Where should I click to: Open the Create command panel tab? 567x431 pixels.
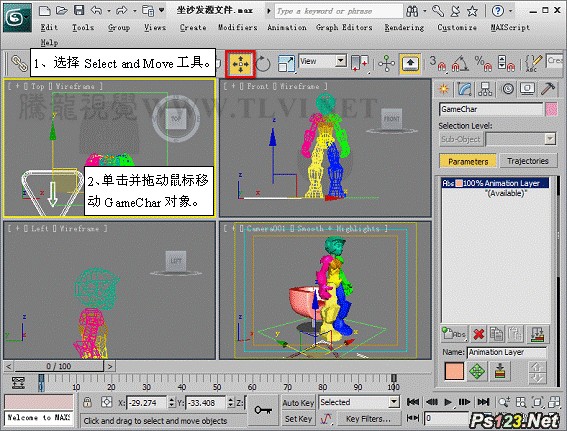[443, 89]
